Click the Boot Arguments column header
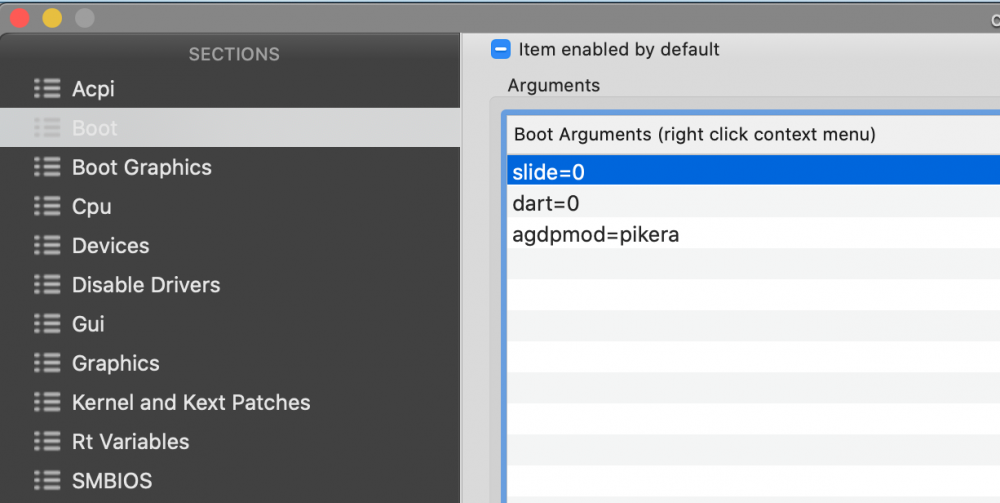The width and height of the screenshot is (1000, 503). click(753, 135)
